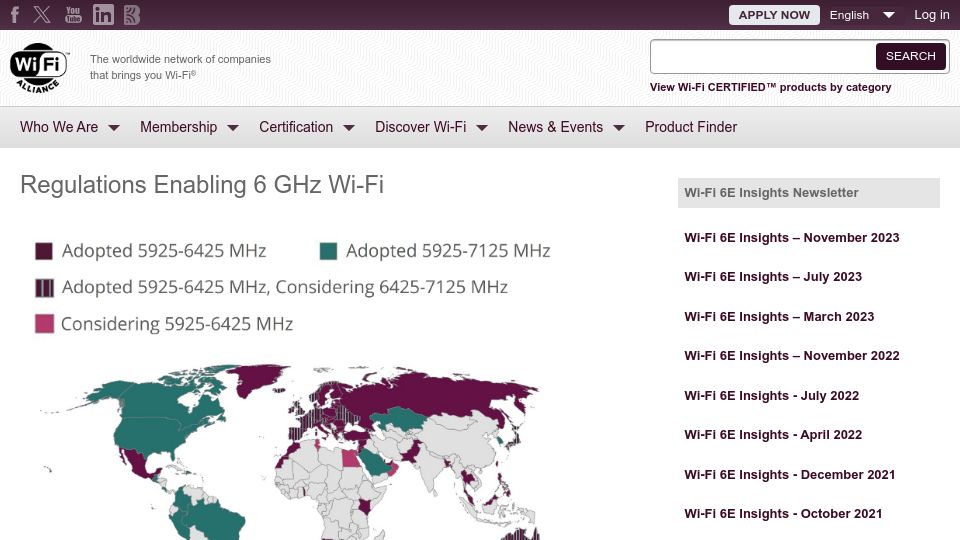Image resolution: width=960 pixels, height=540 pixels.
Task: Open the English language dropdown
Action: [861, 15]
